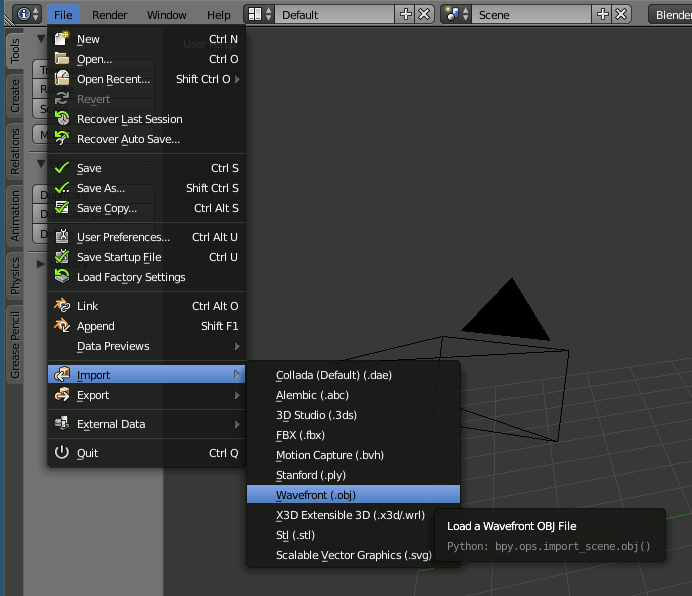
Task: Click the Export icon
Action: [x=62, y=394]
